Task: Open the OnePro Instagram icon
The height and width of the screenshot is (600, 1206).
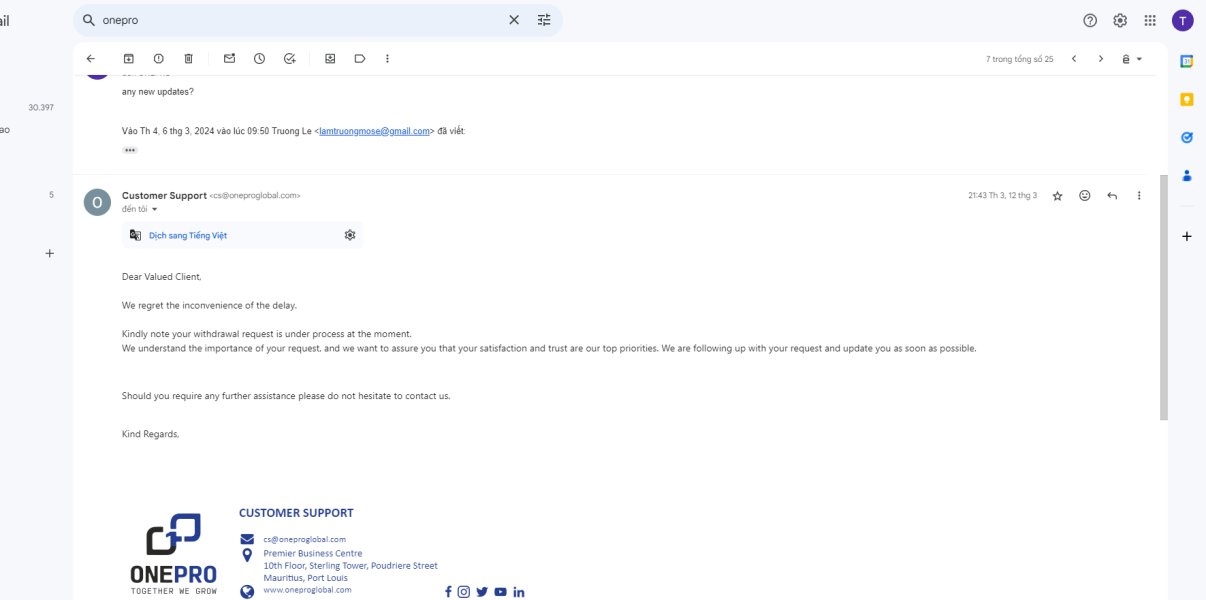Action: (464, 592)
